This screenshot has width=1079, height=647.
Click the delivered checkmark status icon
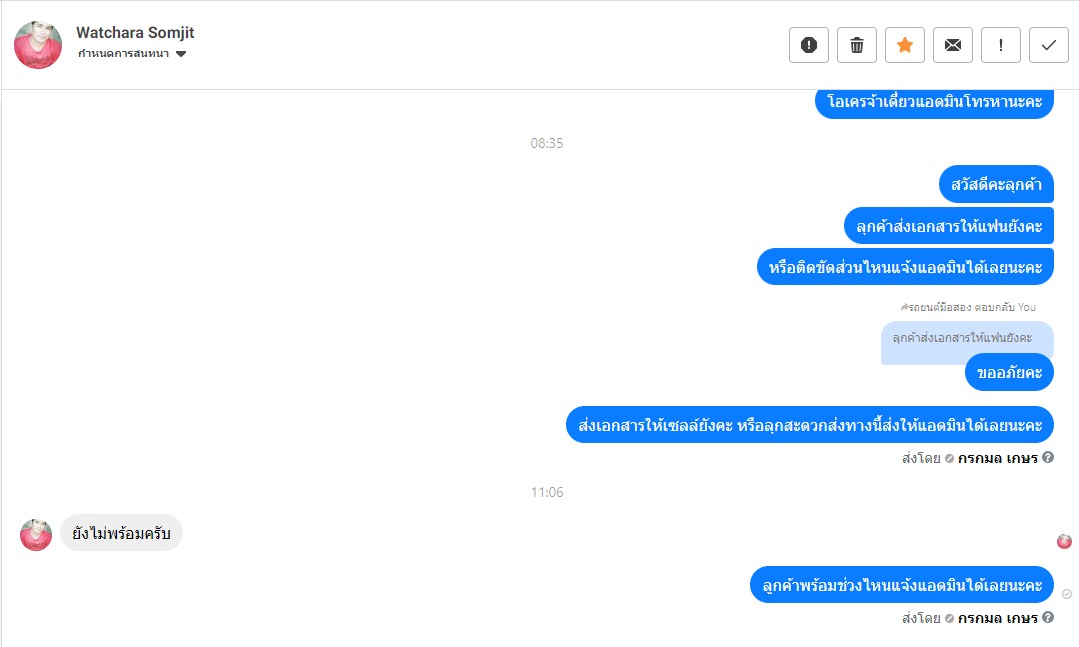(x=1067, y=594)
